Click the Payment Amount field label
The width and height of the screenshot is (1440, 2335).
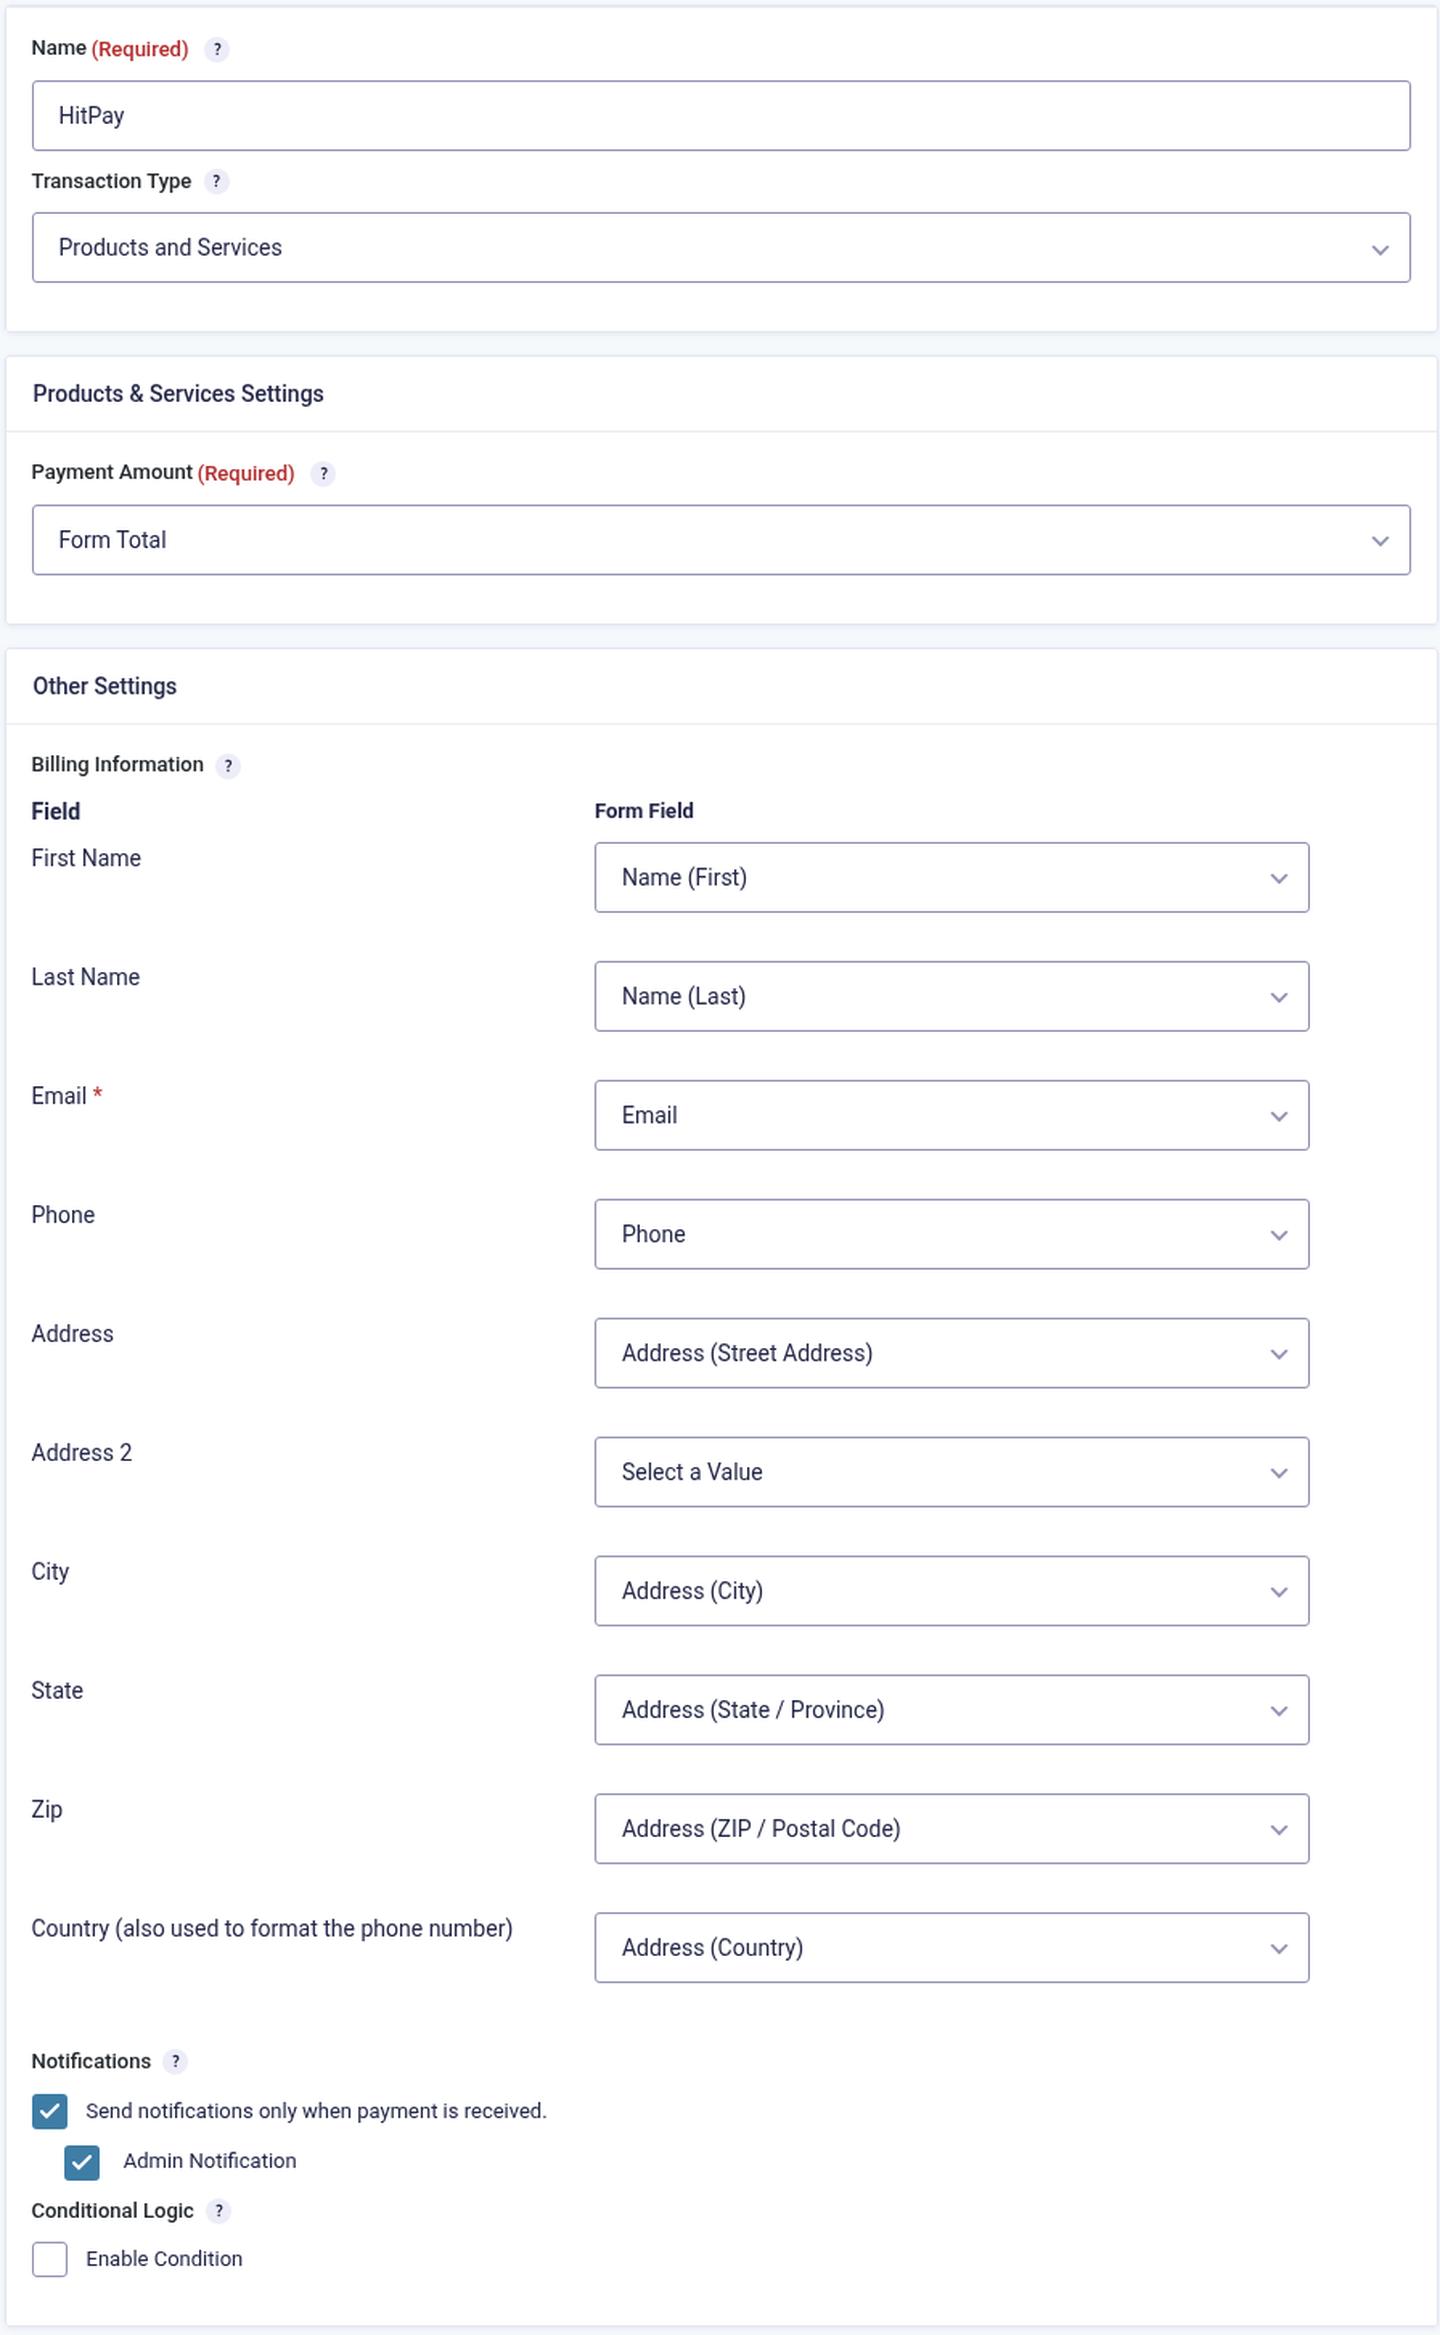coord(112,472)
